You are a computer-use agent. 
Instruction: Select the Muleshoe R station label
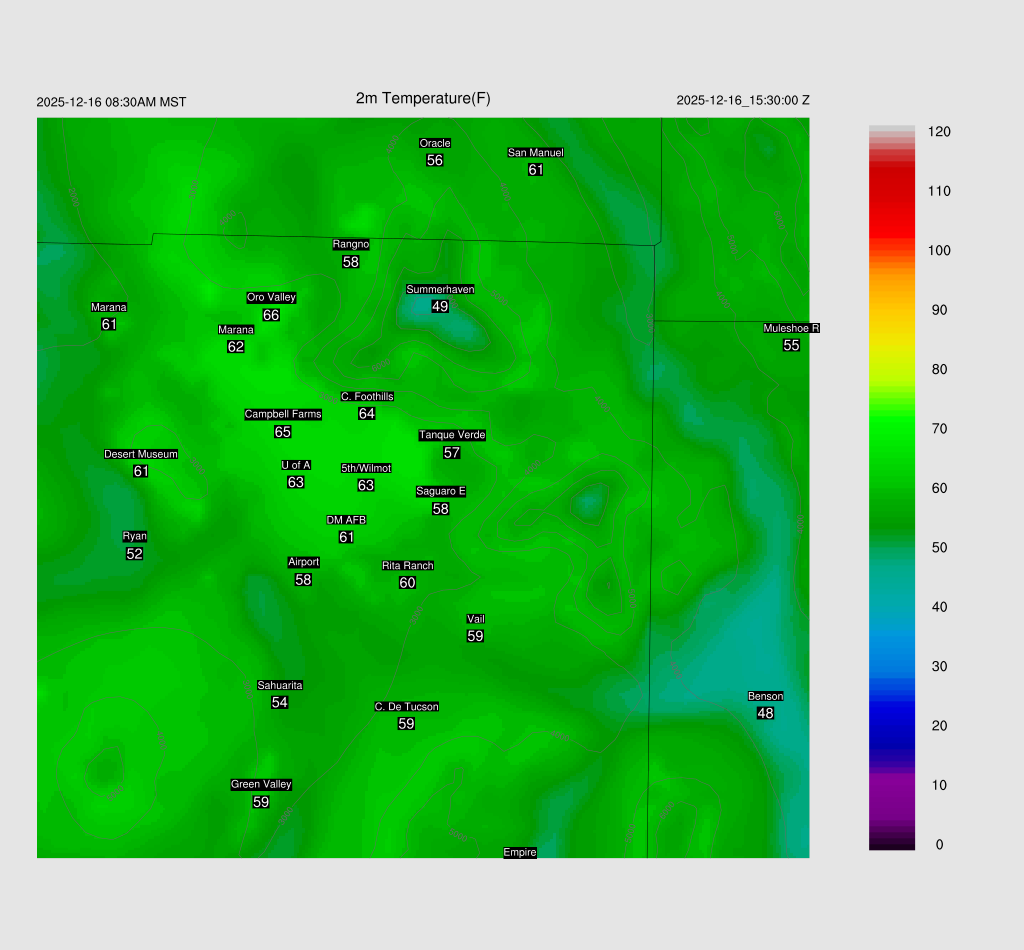pos(791,328)
